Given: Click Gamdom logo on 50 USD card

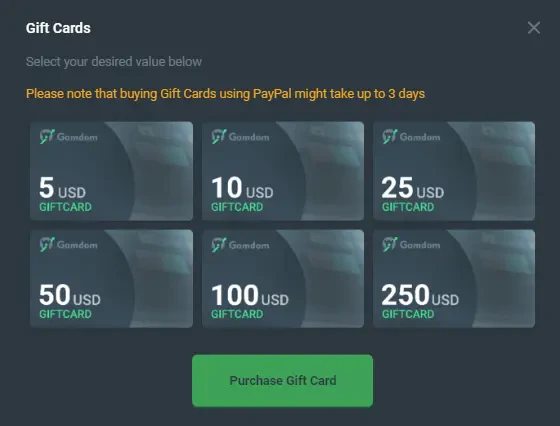Looking at the screenshot, I should point(68,245).
